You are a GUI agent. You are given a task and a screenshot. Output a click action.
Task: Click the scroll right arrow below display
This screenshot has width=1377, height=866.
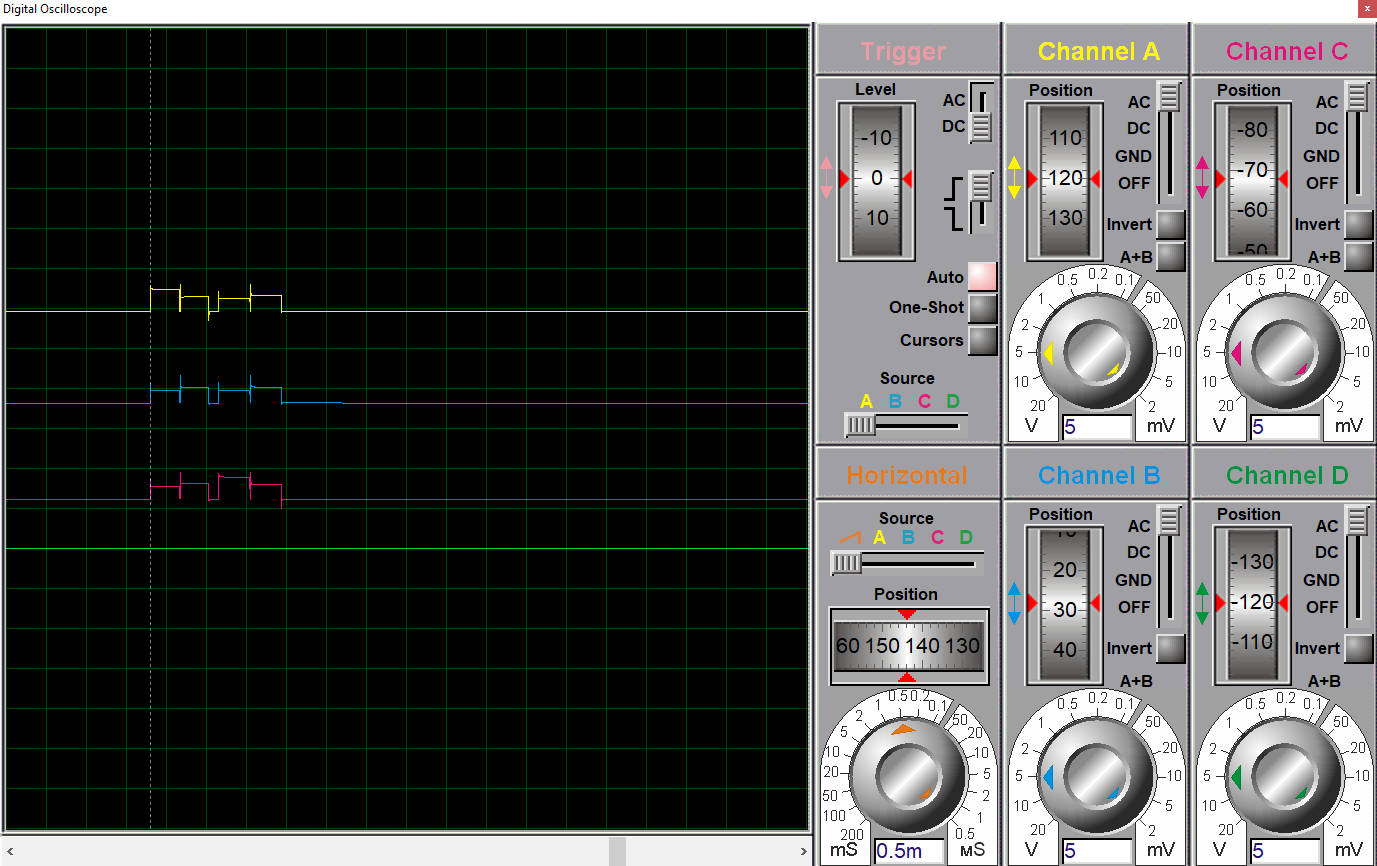pyautogui.click(x=803, y=851)
